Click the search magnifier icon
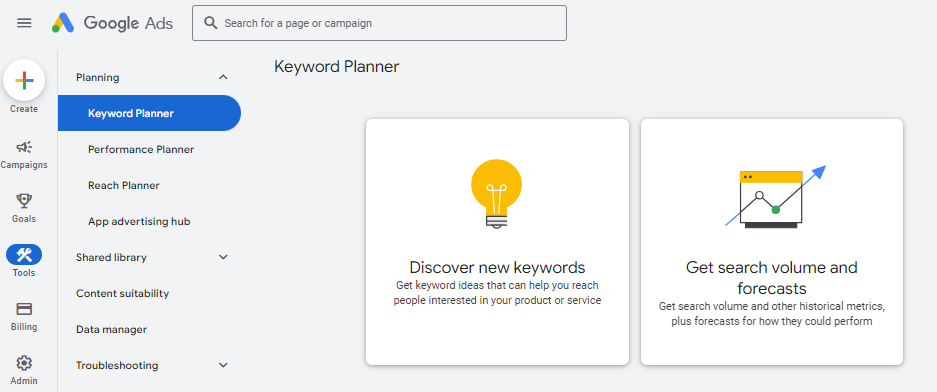 coord(210,23)
